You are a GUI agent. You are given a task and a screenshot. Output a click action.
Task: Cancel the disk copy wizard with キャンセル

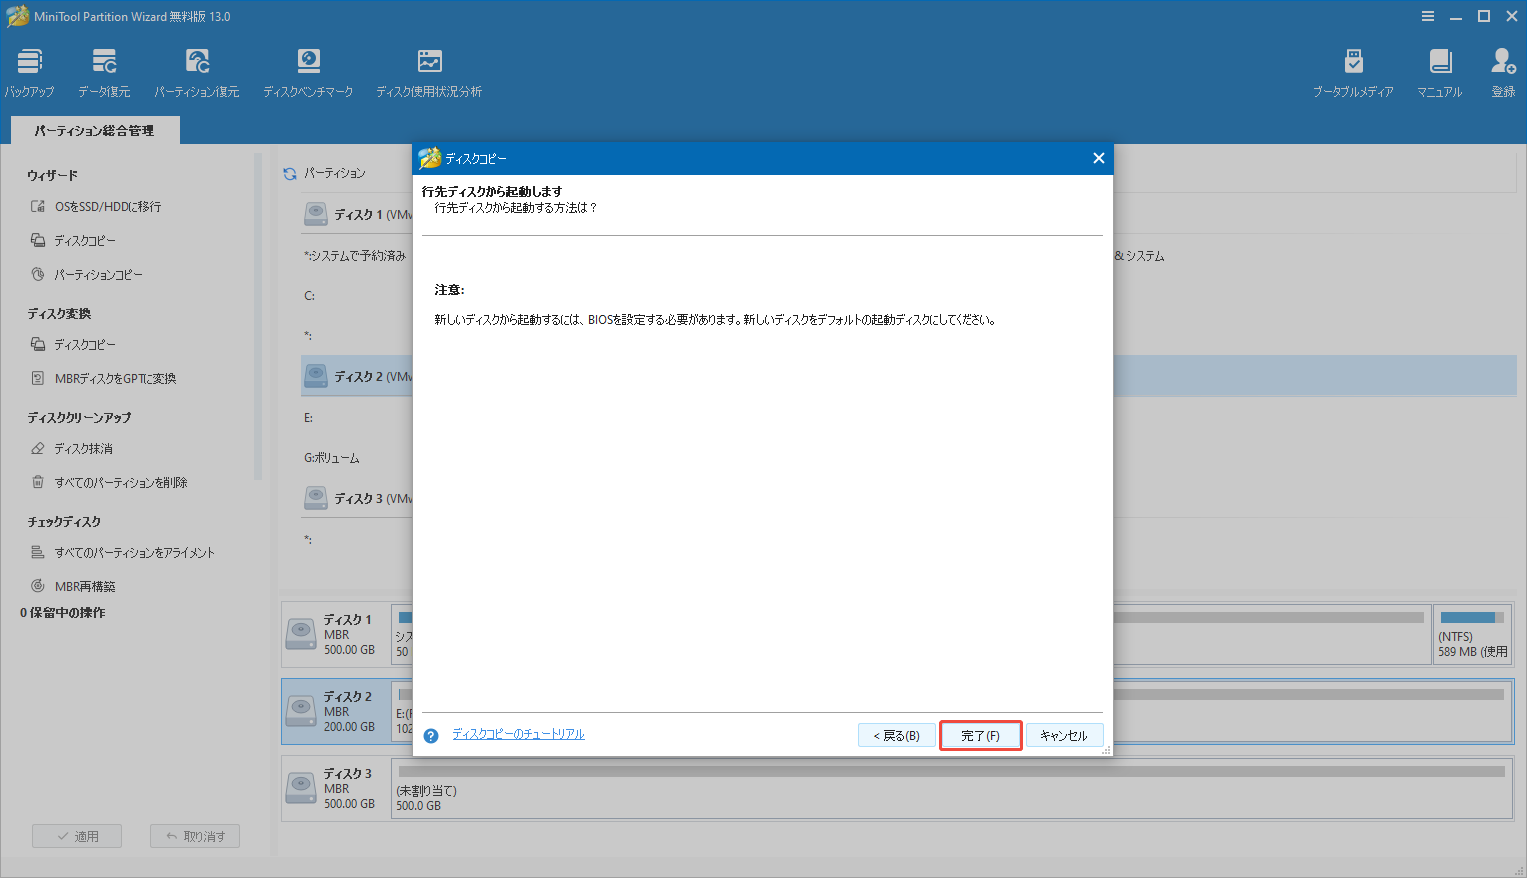point(1064,734)
